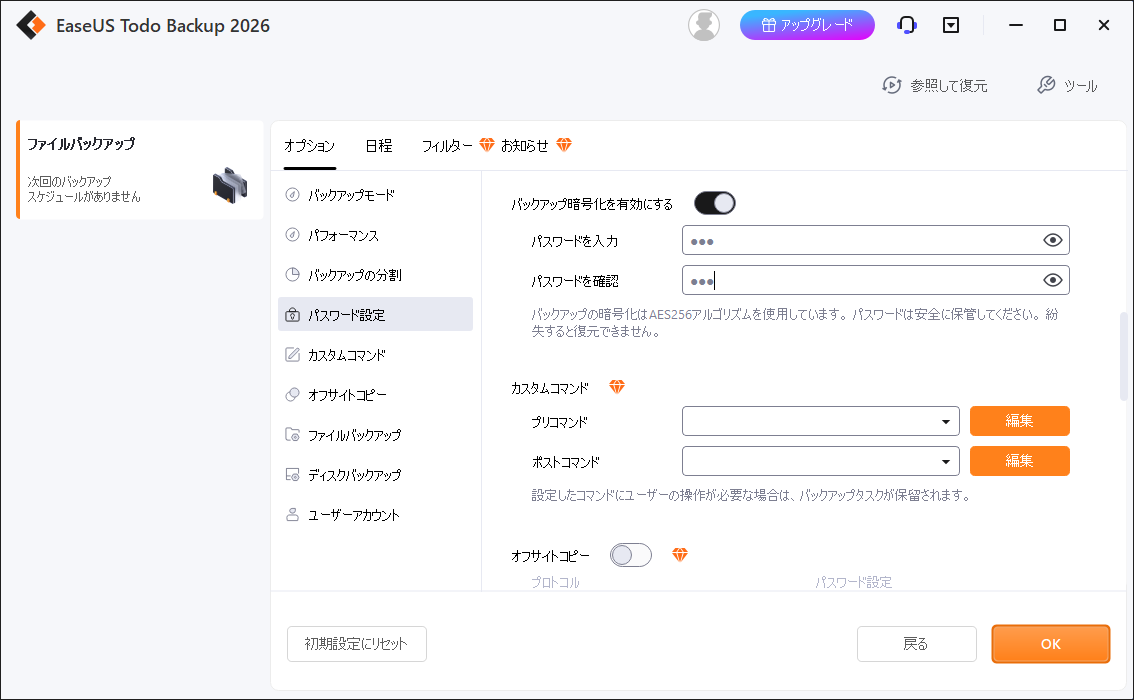
Task: Open the title bar dropdown menu box icon
Action: [951, 25]
